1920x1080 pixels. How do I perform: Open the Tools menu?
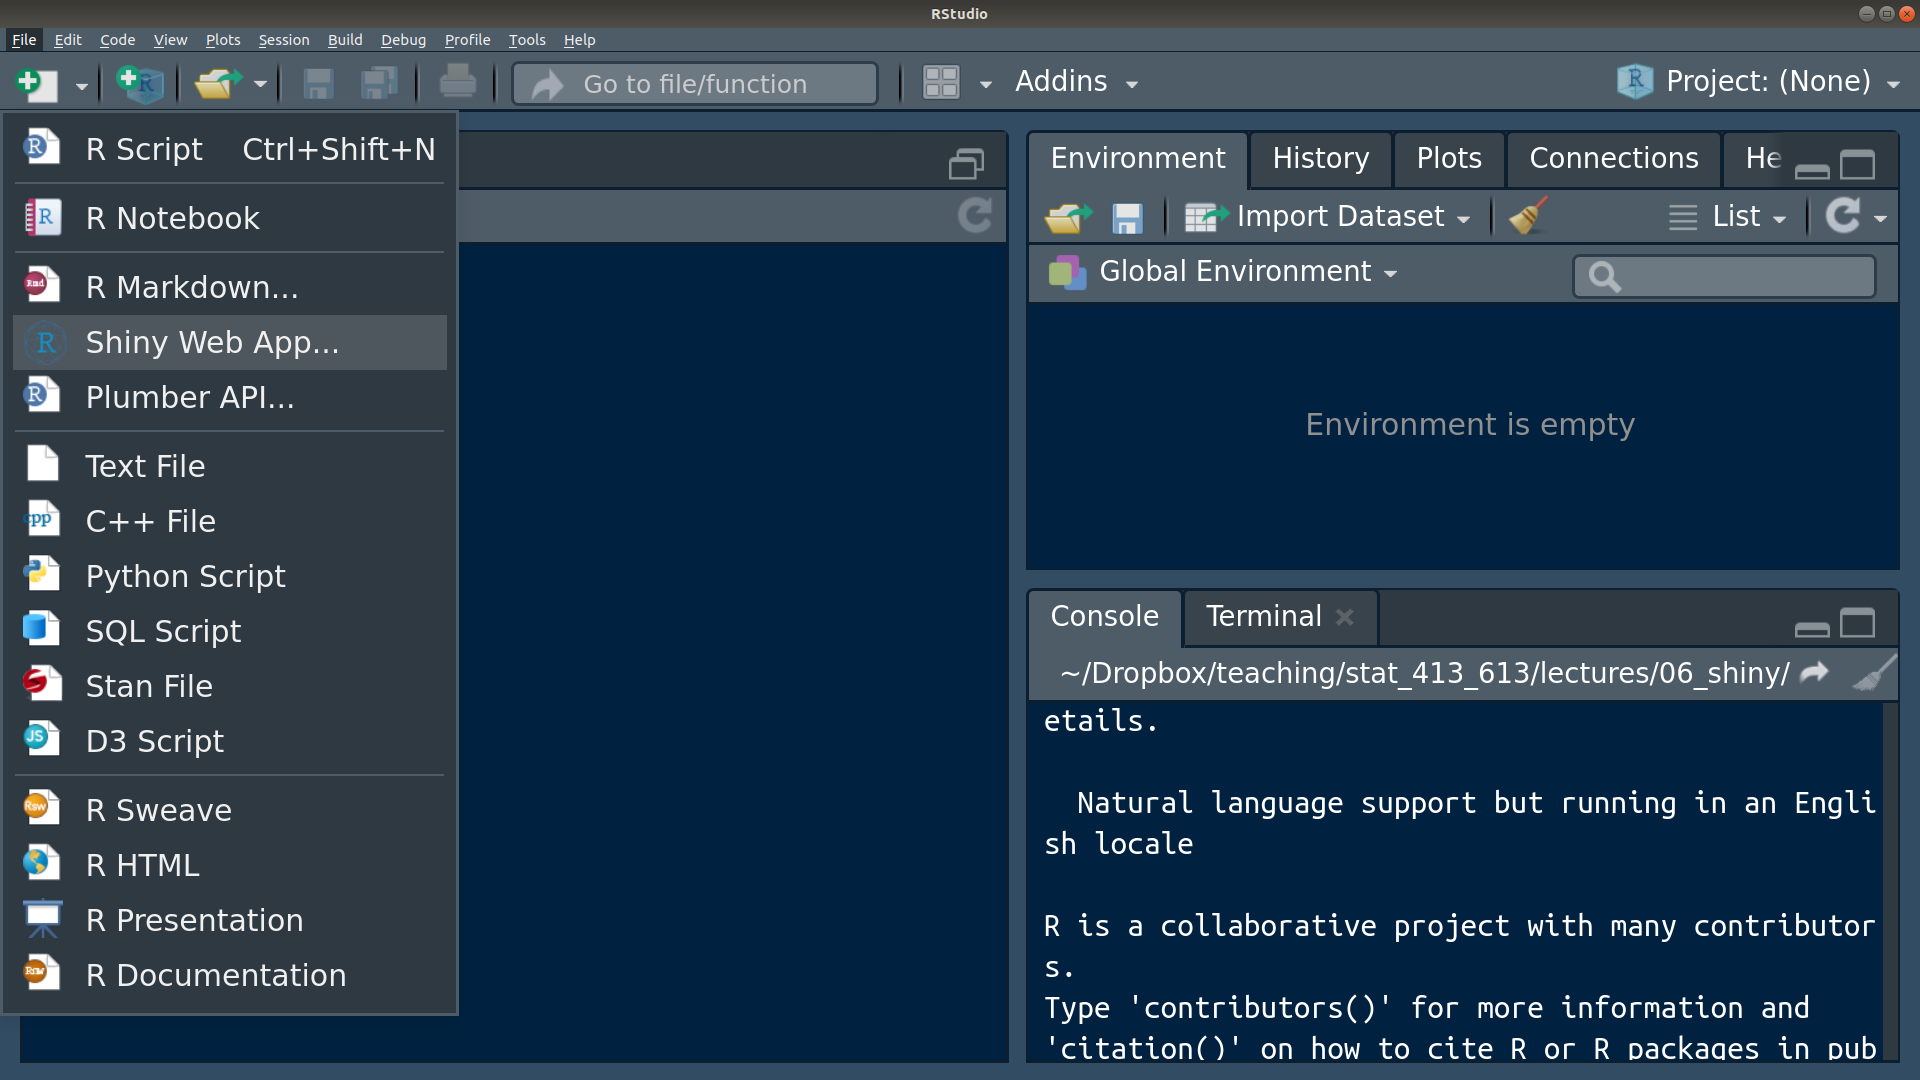(527, 40)
